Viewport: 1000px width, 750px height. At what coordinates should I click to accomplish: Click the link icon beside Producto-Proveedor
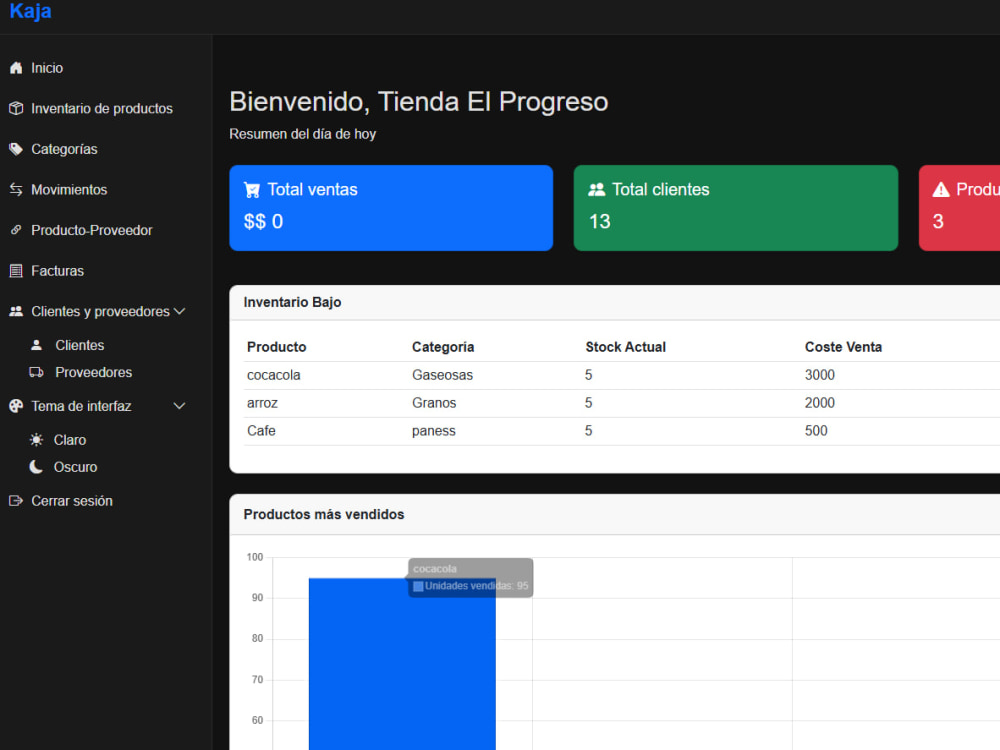click(x=16, y=230)
